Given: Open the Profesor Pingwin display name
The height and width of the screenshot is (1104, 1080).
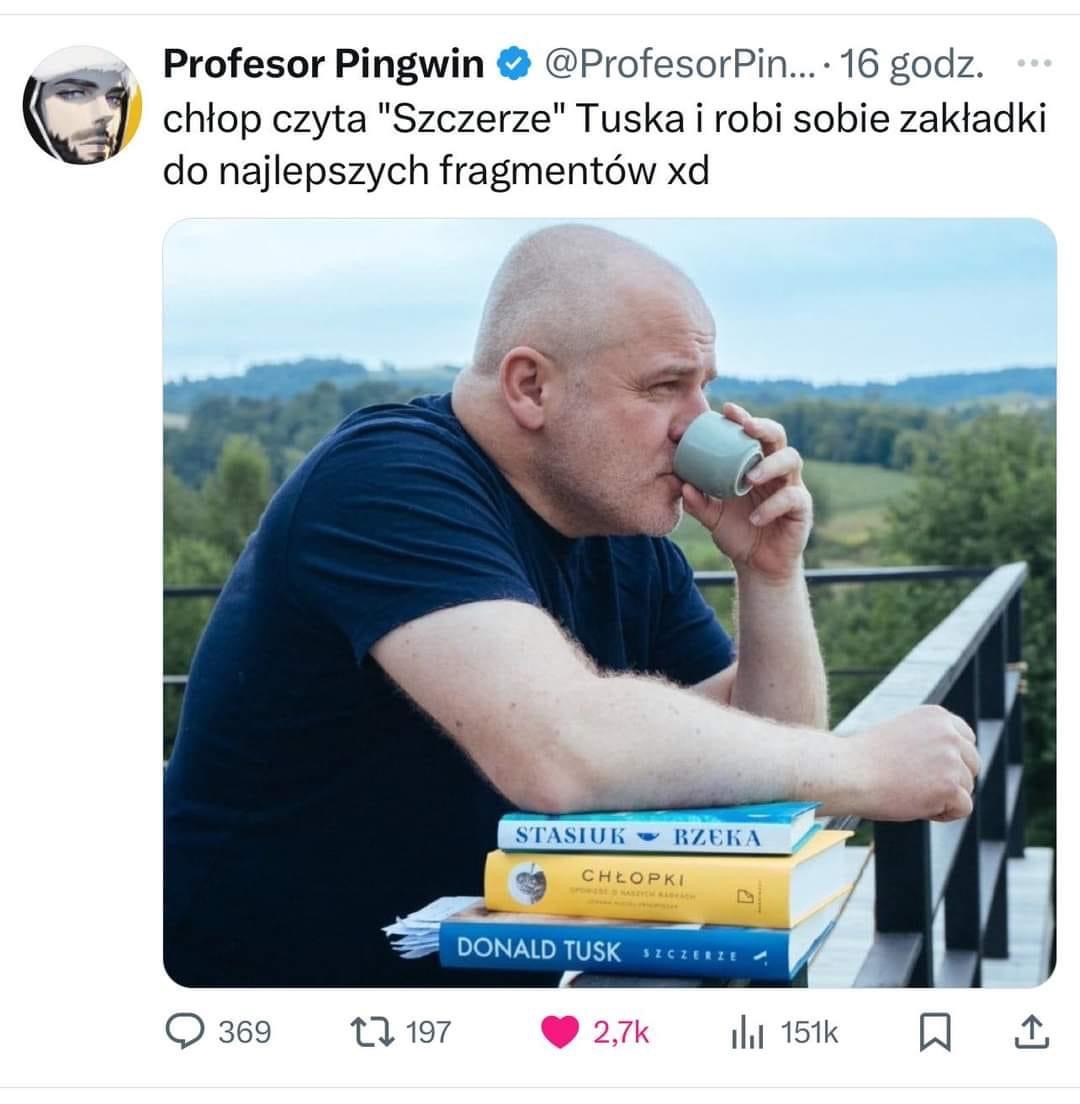Looking at the screenshot, I should pyautogui.click(x=323, y=64).
